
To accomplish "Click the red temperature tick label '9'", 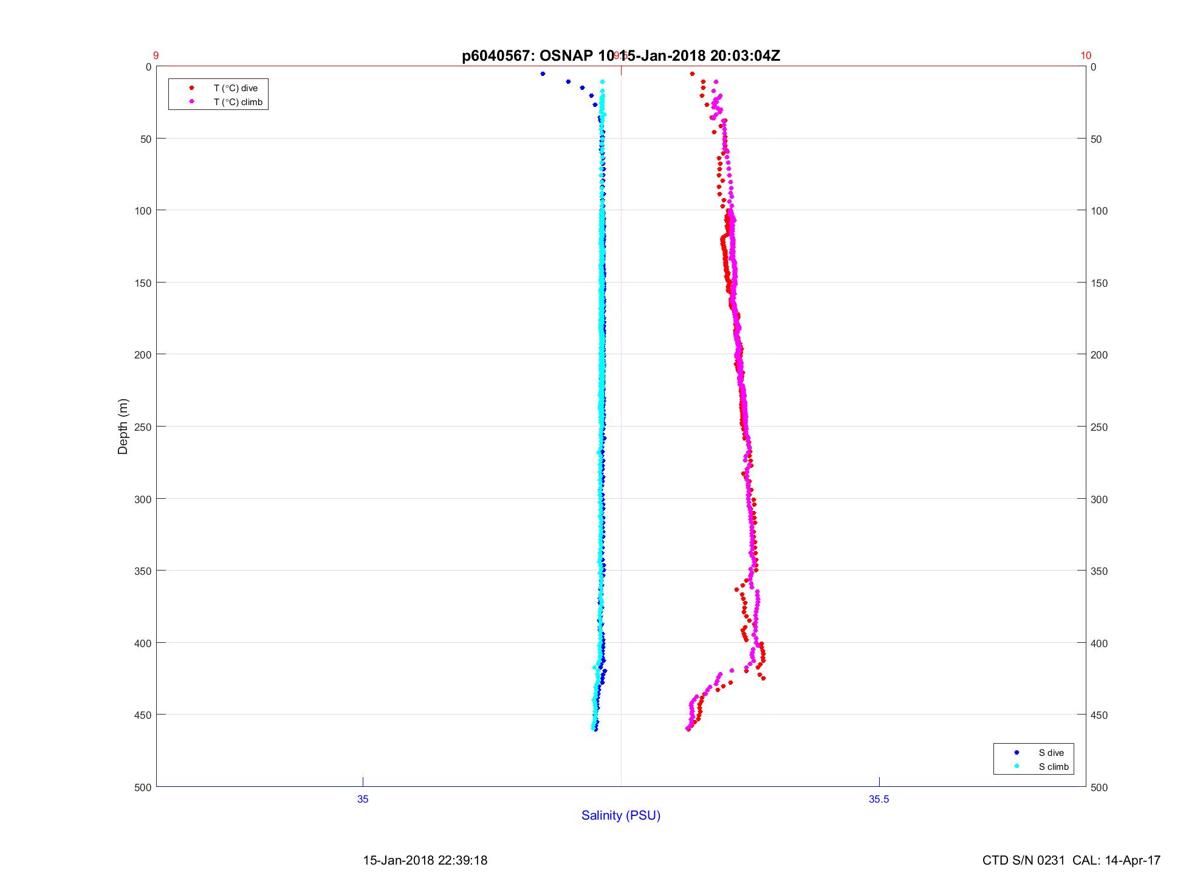I will point(155,55).
